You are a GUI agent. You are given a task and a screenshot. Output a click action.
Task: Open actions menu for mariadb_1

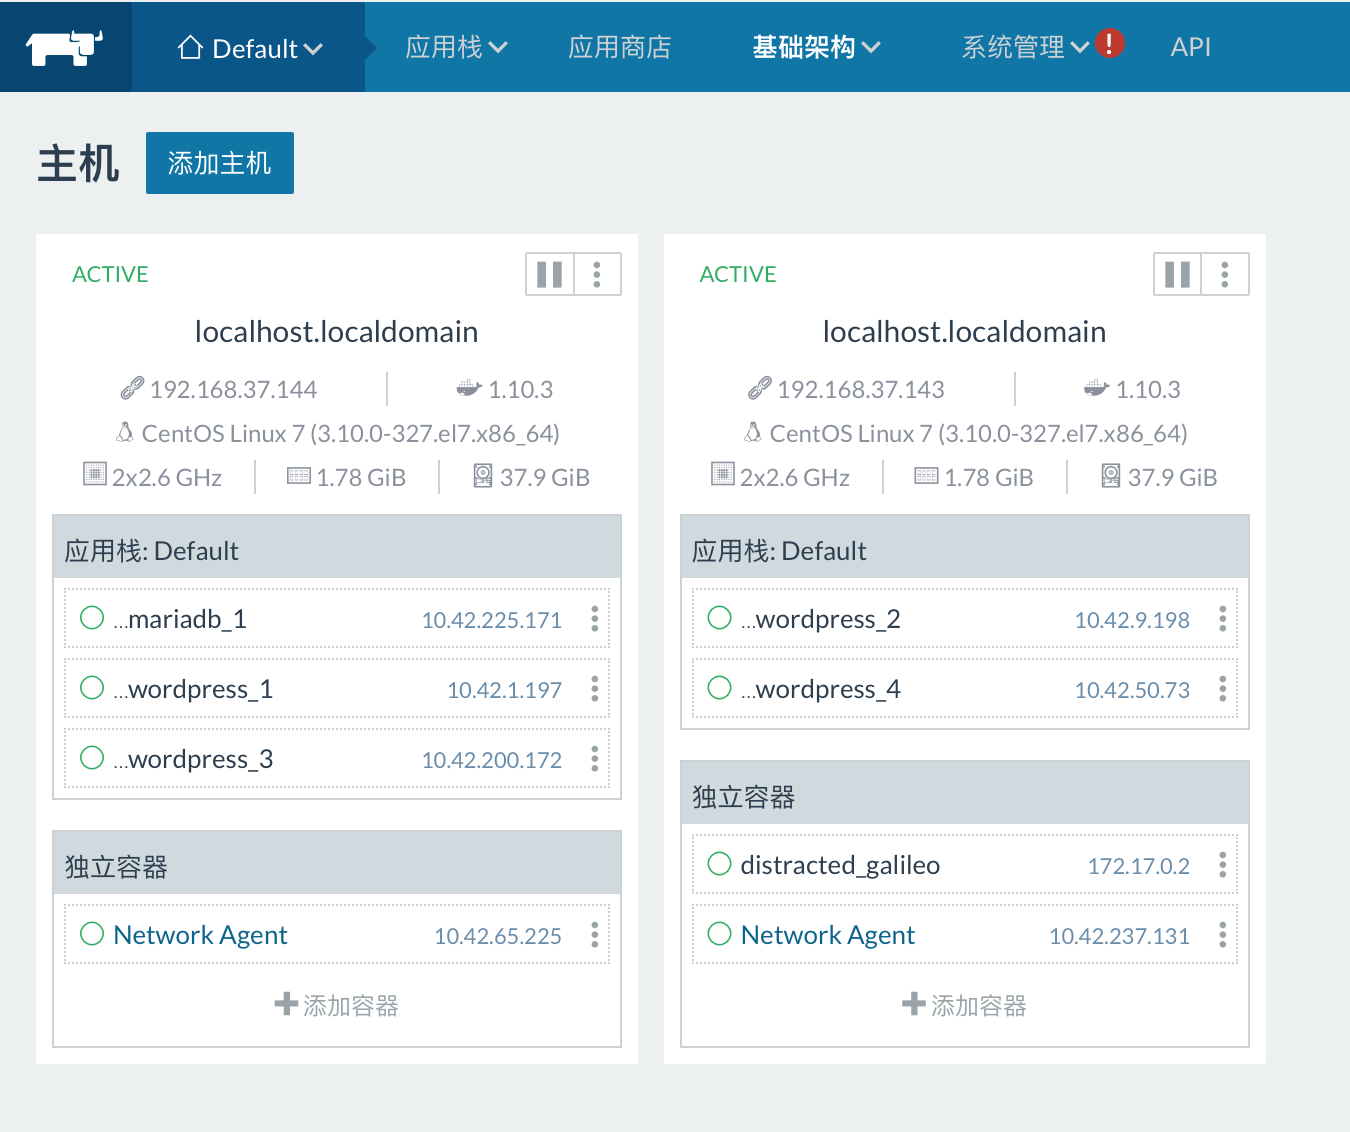(595, 619)
